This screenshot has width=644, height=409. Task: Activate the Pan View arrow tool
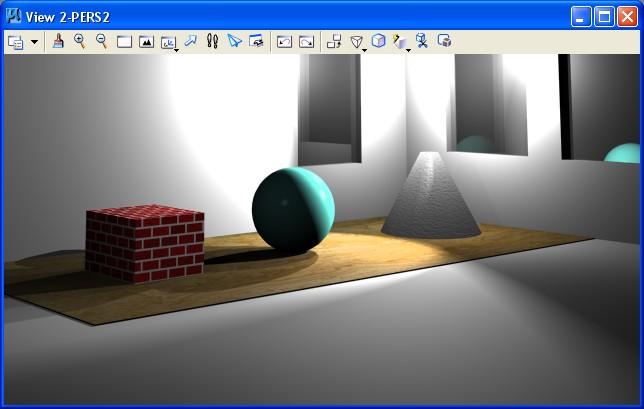tap(190, 41)
